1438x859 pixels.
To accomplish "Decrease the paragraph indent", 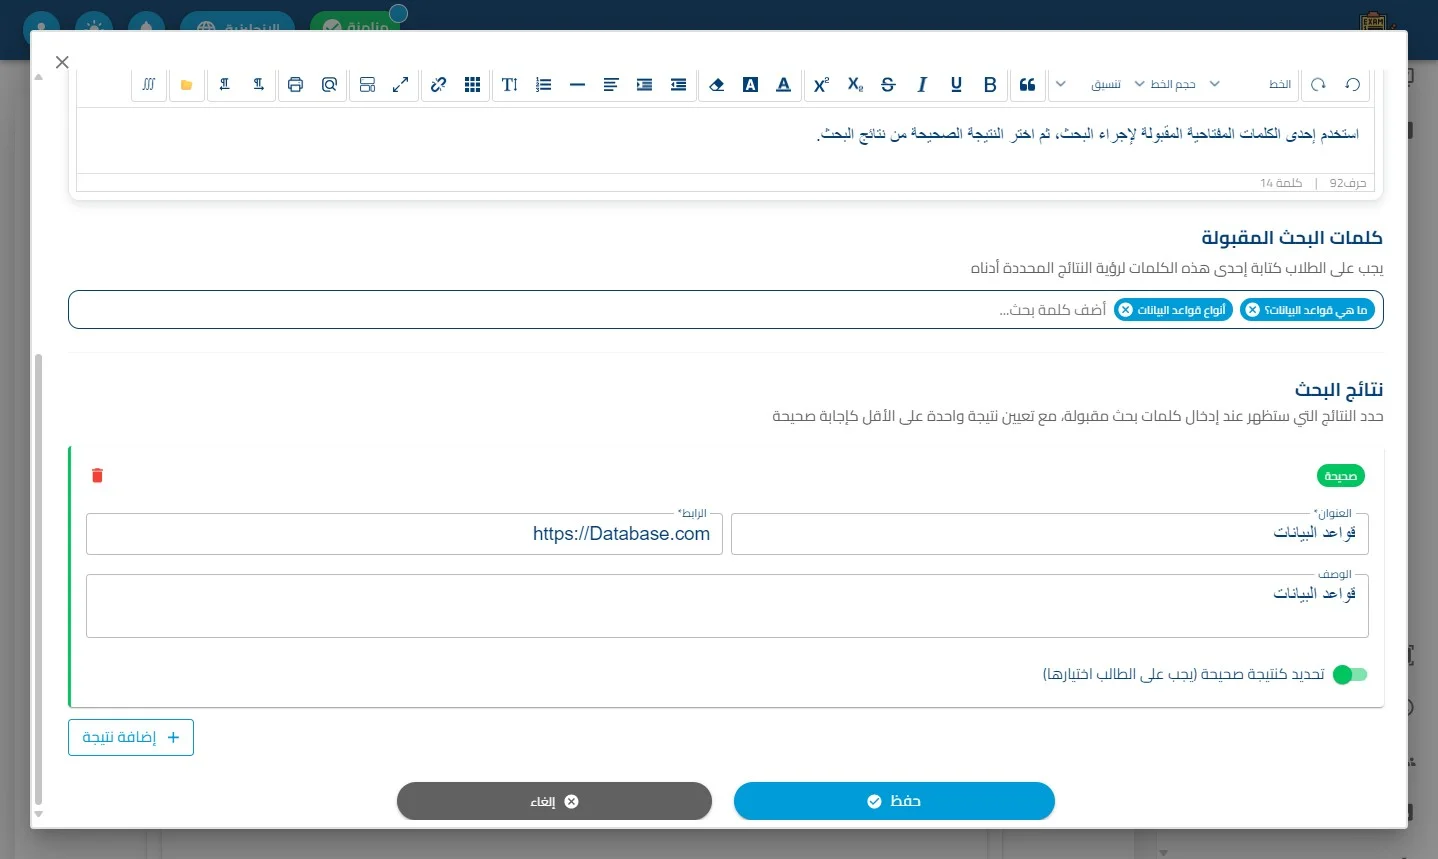I will [679, 85].
